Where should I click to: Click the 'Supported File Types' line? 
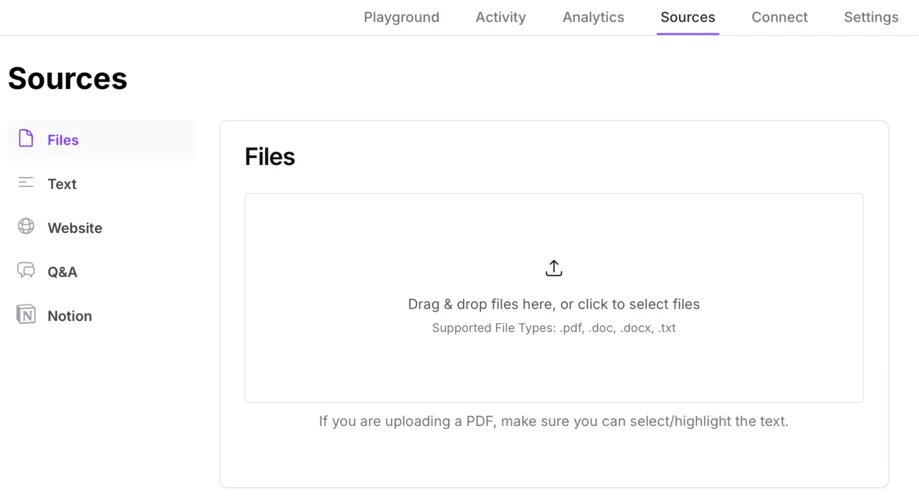click(x=554, y=328)
